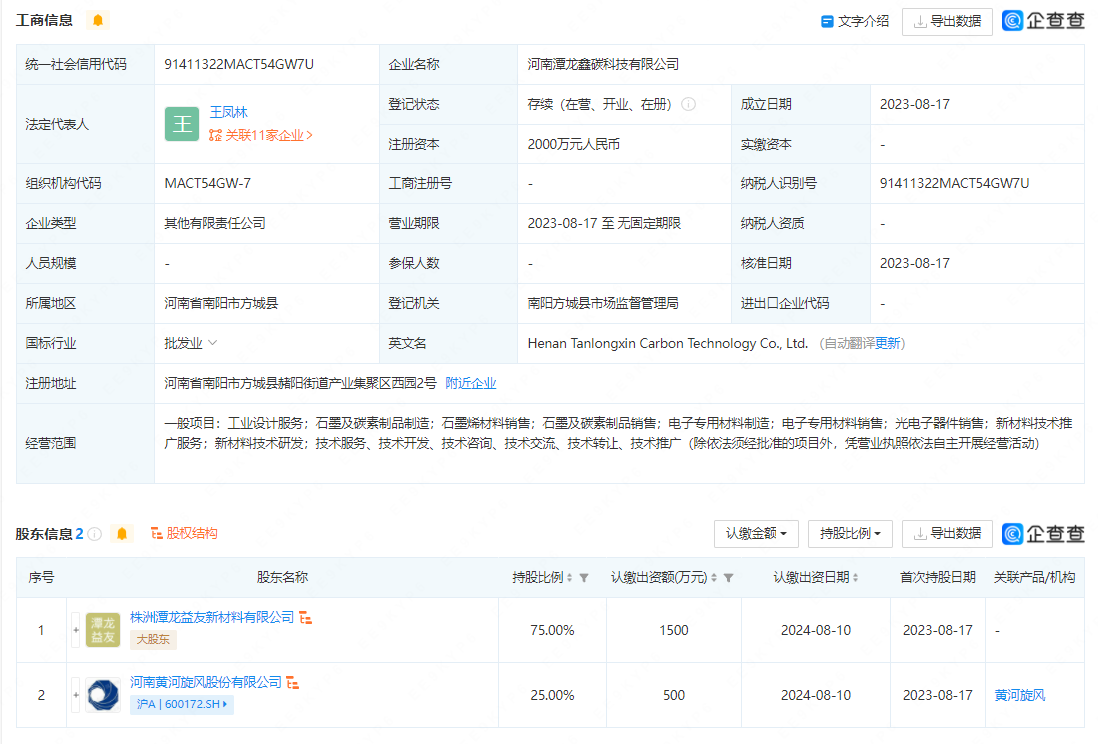Click the copy icon after 株洲潭龙益友新材料有限公司
This screenshot has height=744, width=1098.
[x=305, y=617]
